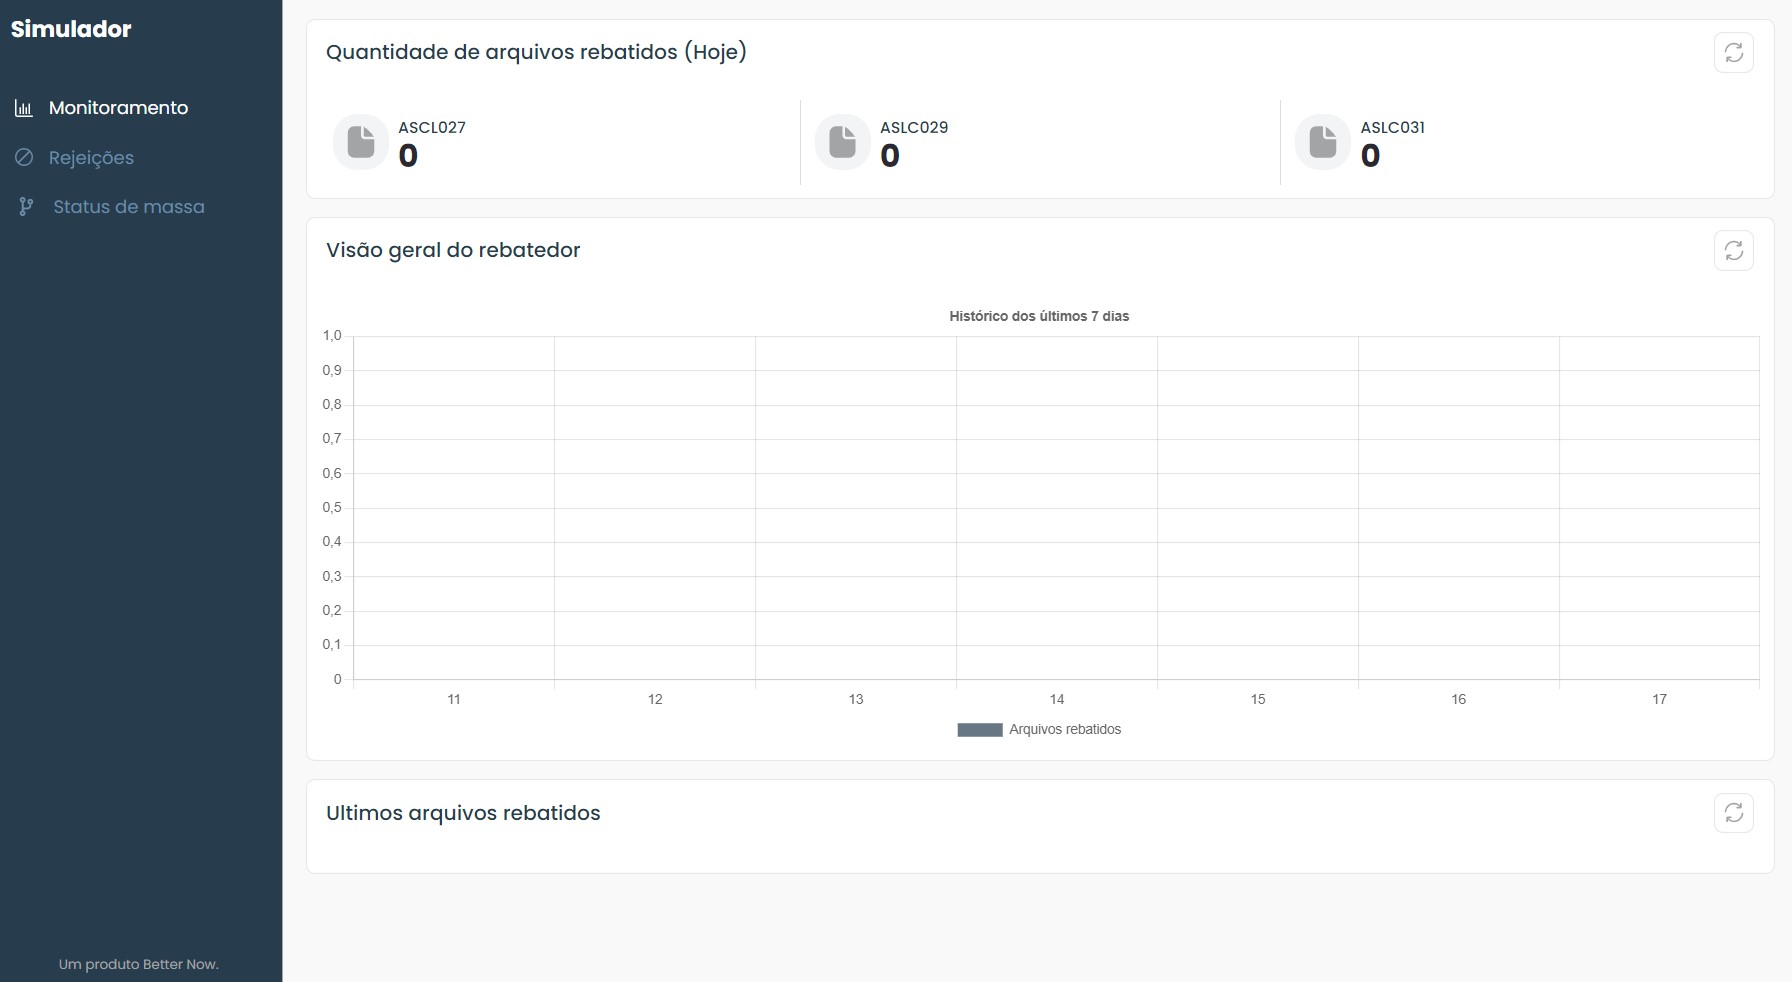Select the ASCL027 counter showing zero
This screenshot has width=1792, height=982.
[408, 156]
